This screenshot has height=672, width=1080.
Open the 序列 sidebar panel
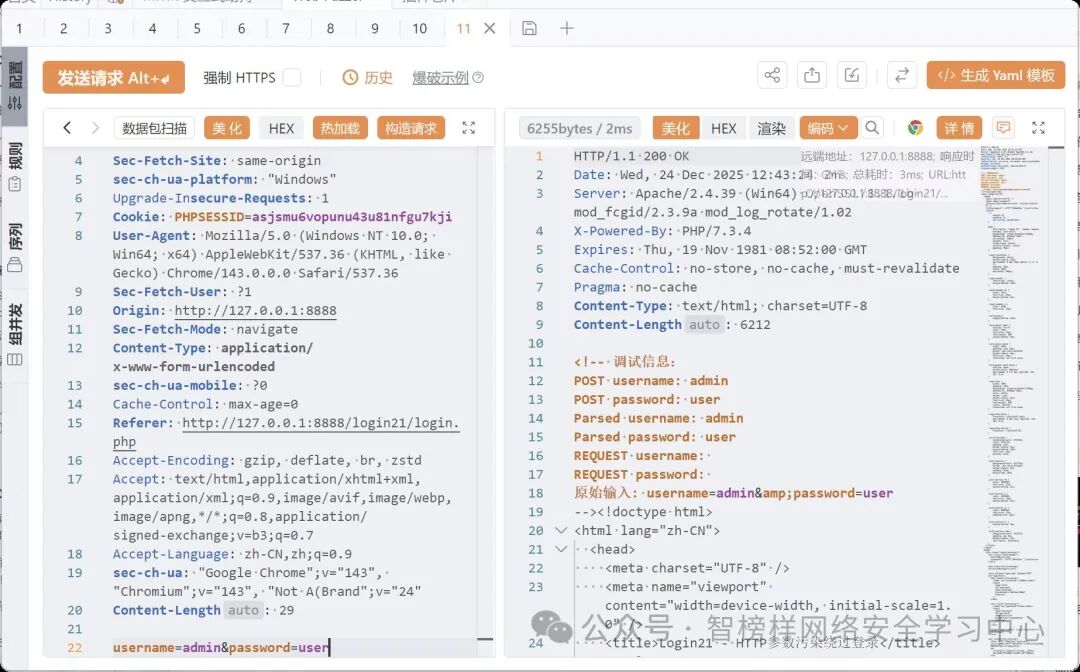tap(15, 247)
